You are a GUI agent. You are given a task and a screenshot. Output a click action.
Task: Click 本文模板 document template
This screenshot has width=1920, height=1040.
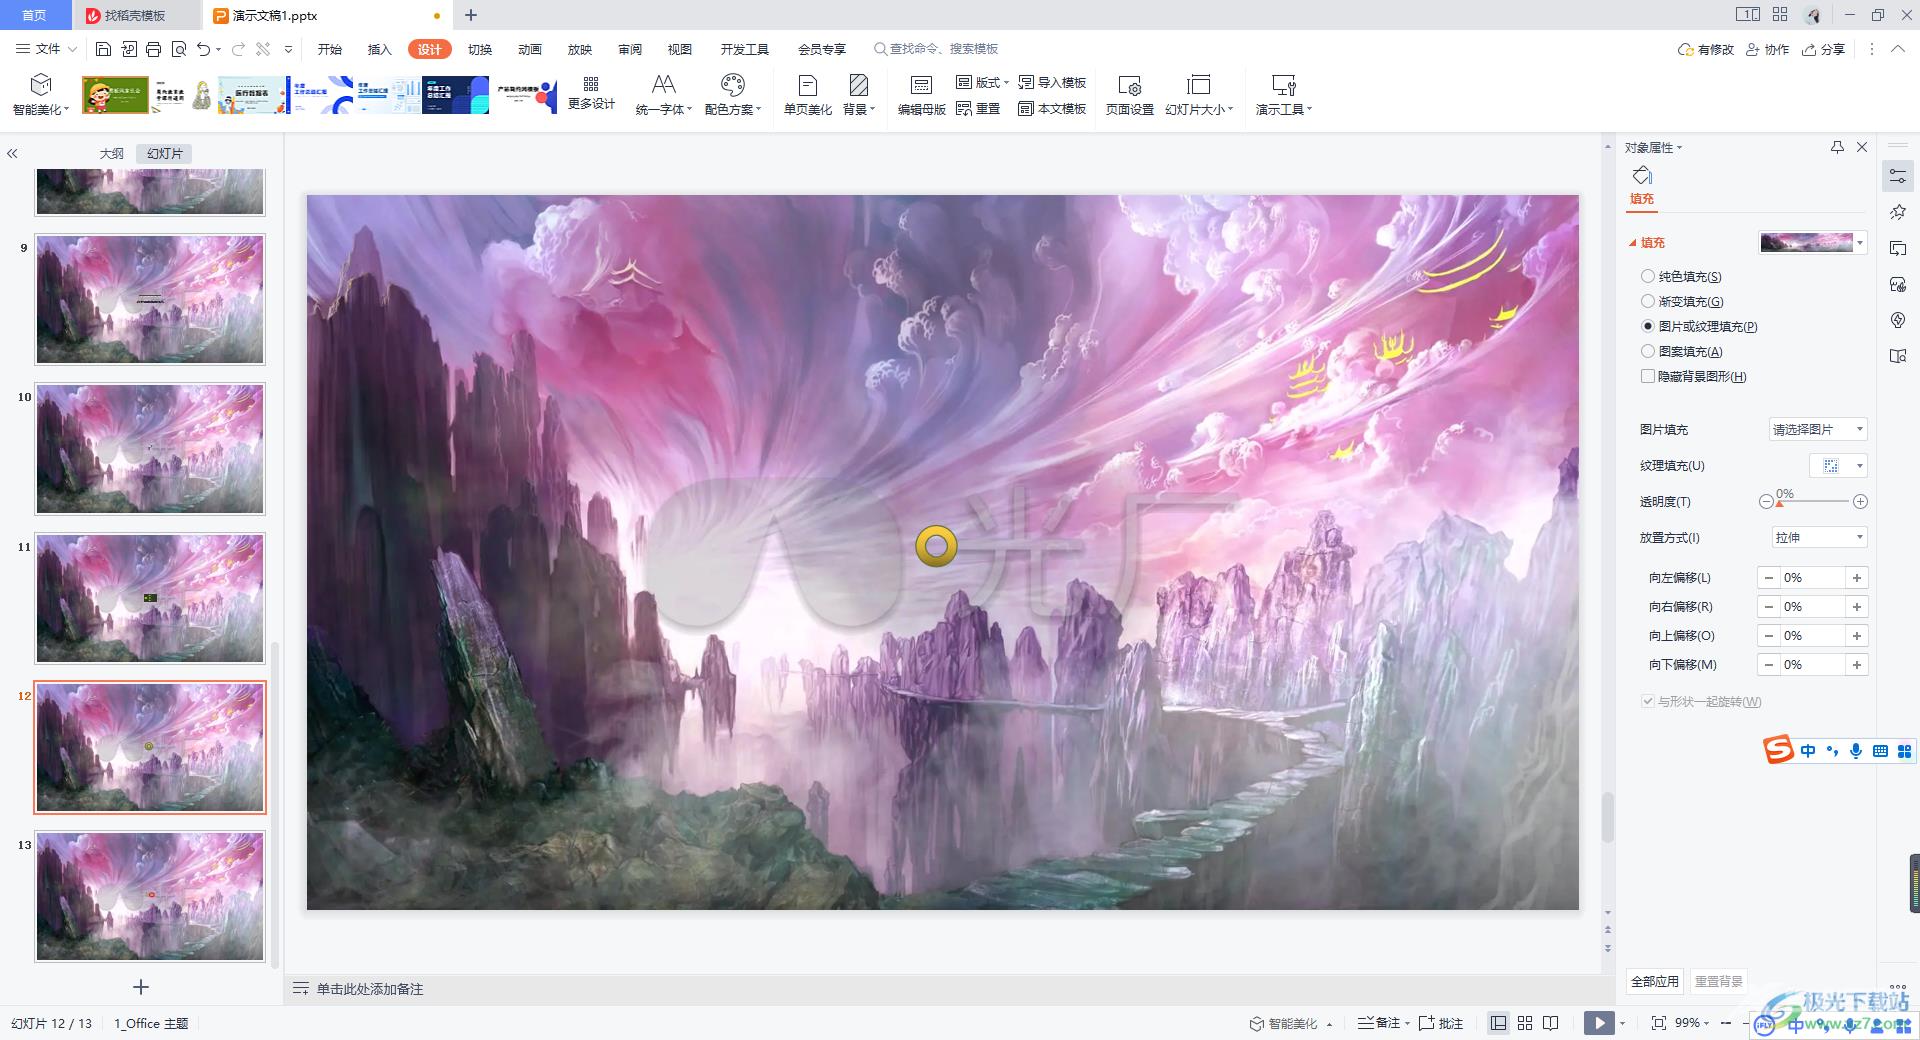click(1052, 108)
